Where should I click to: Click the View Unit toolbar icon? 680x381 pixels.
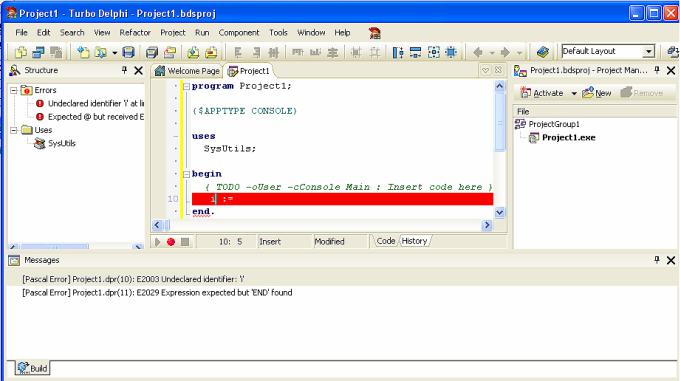[x=21, y=52]
